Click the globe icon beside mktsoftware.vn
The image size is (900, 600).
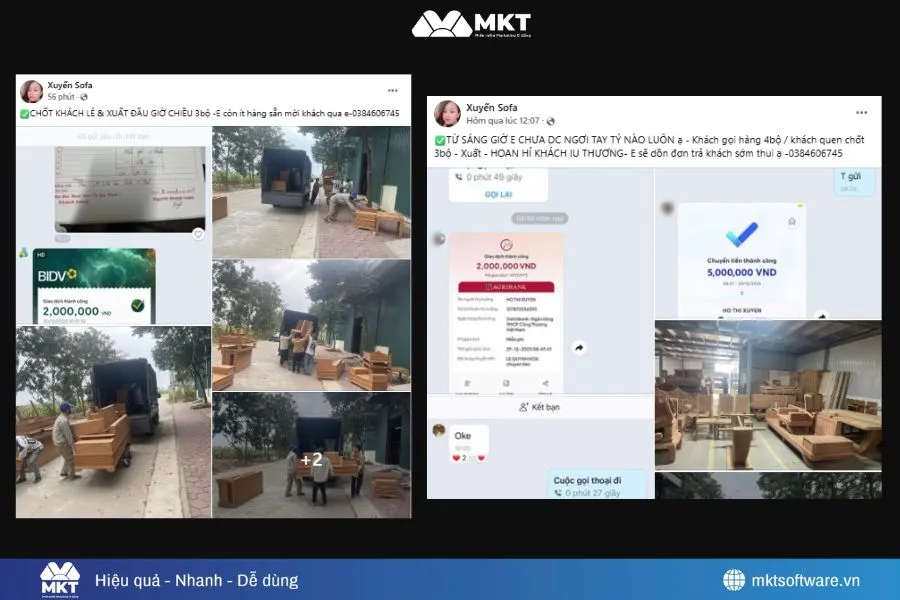(x=736, y=578)
